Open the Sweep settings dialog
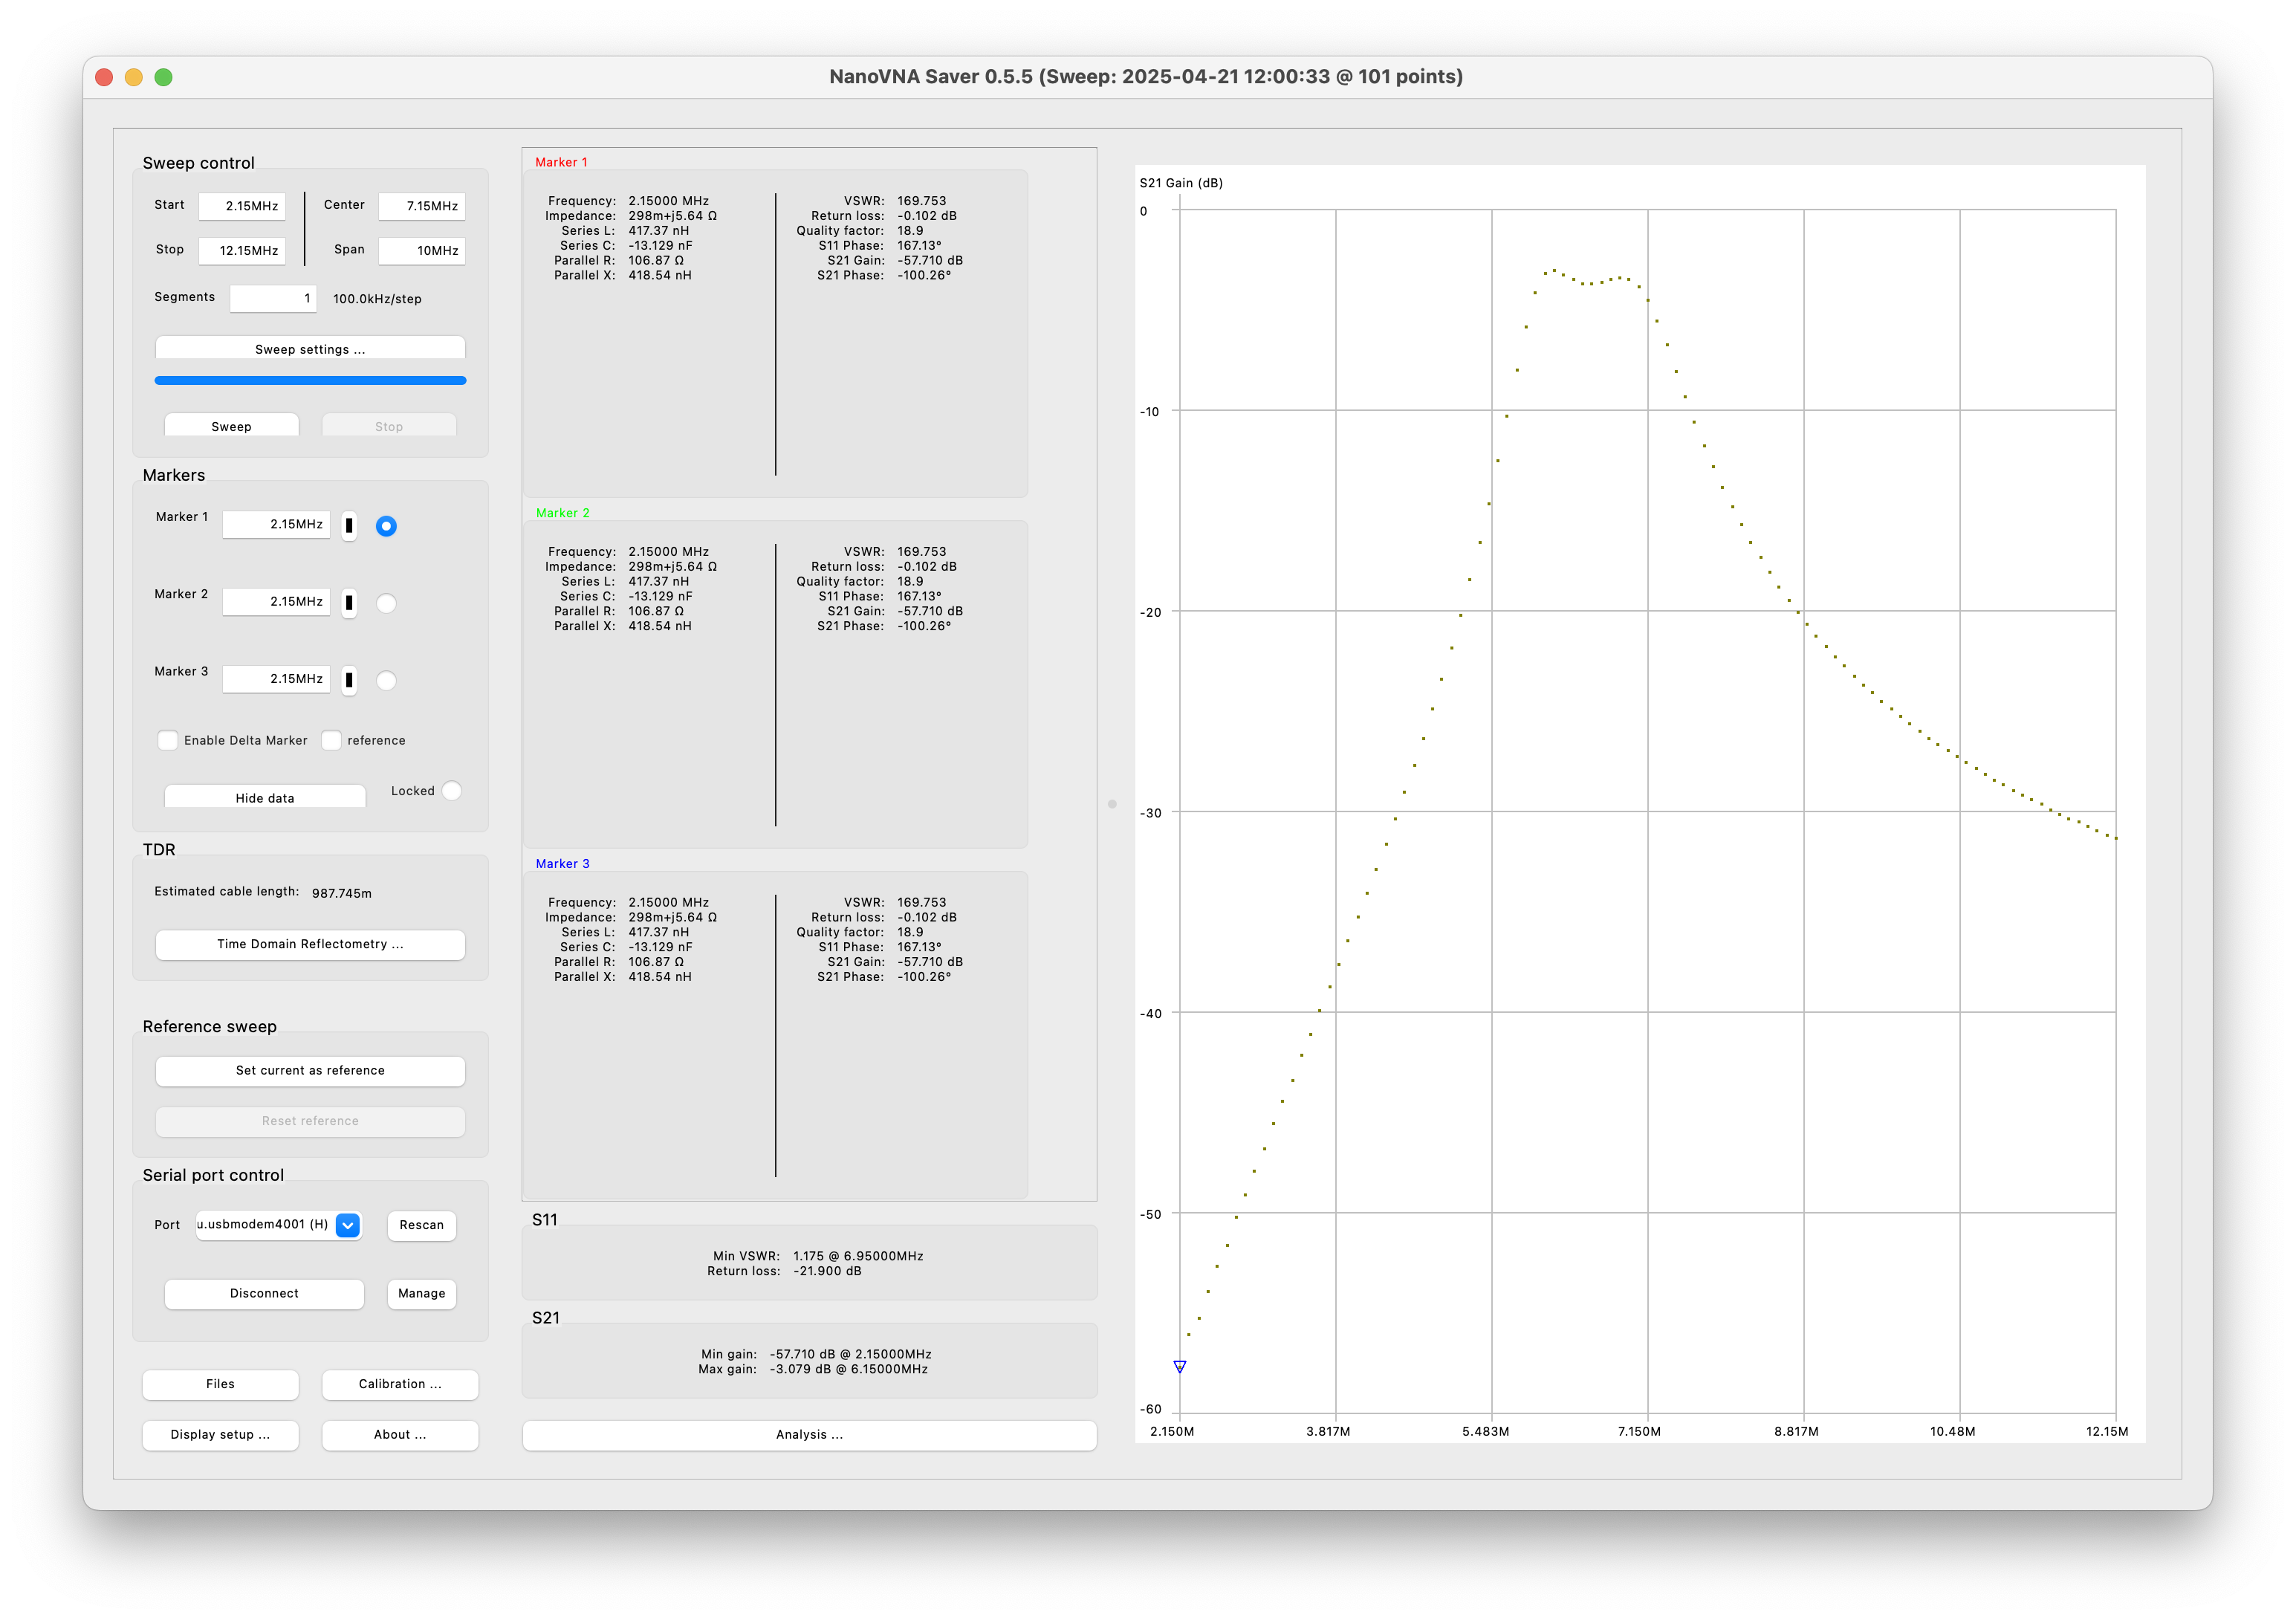This screenshot has width=2296, height=1620. [310, 348]
